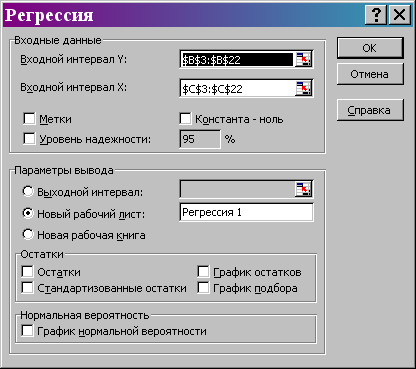Click the Регрессия 1 sheet name field
The width and height of the screenshot is (416, 369).
pyautogui.click(x=246, y=212)
